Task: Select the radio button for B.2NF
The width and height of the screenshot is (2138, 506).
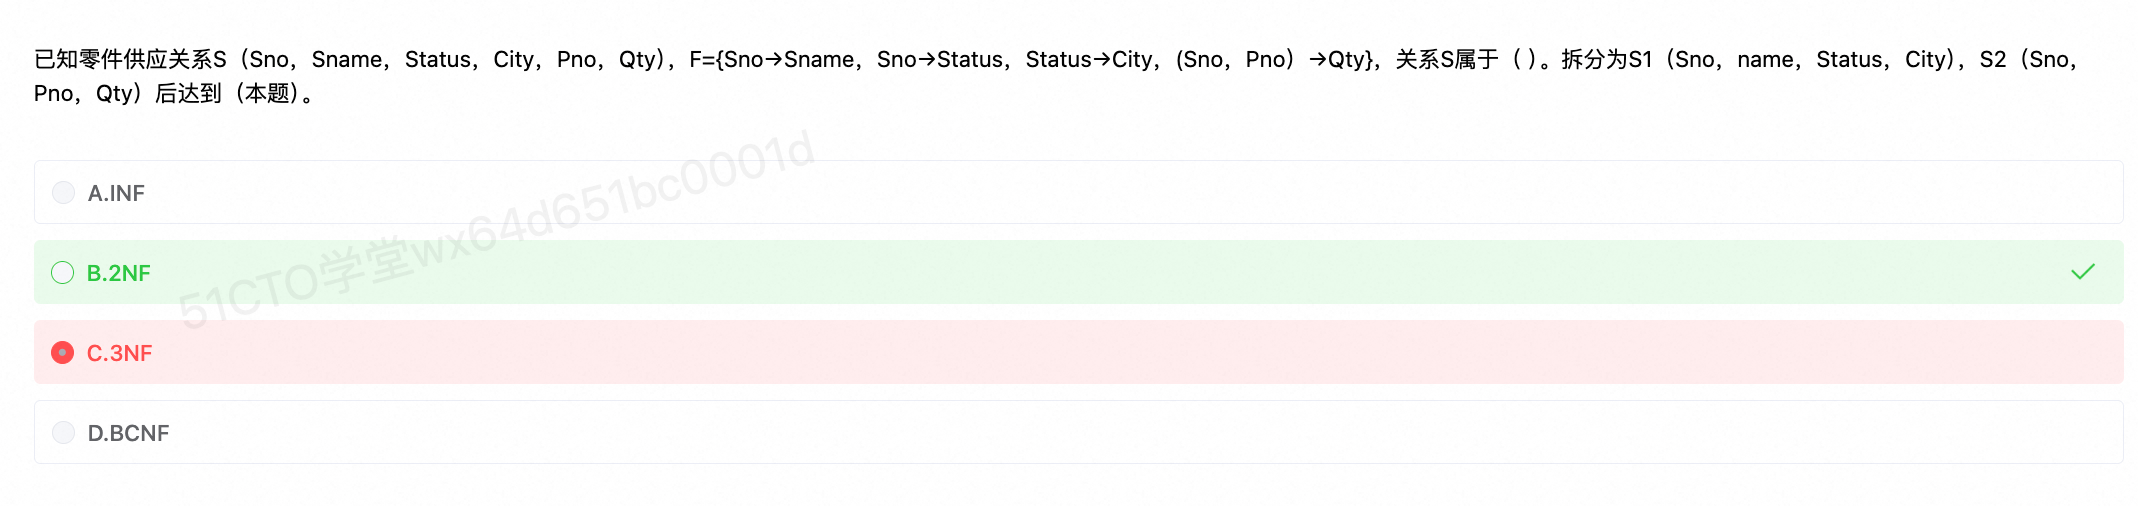Action: click(63, 272)
